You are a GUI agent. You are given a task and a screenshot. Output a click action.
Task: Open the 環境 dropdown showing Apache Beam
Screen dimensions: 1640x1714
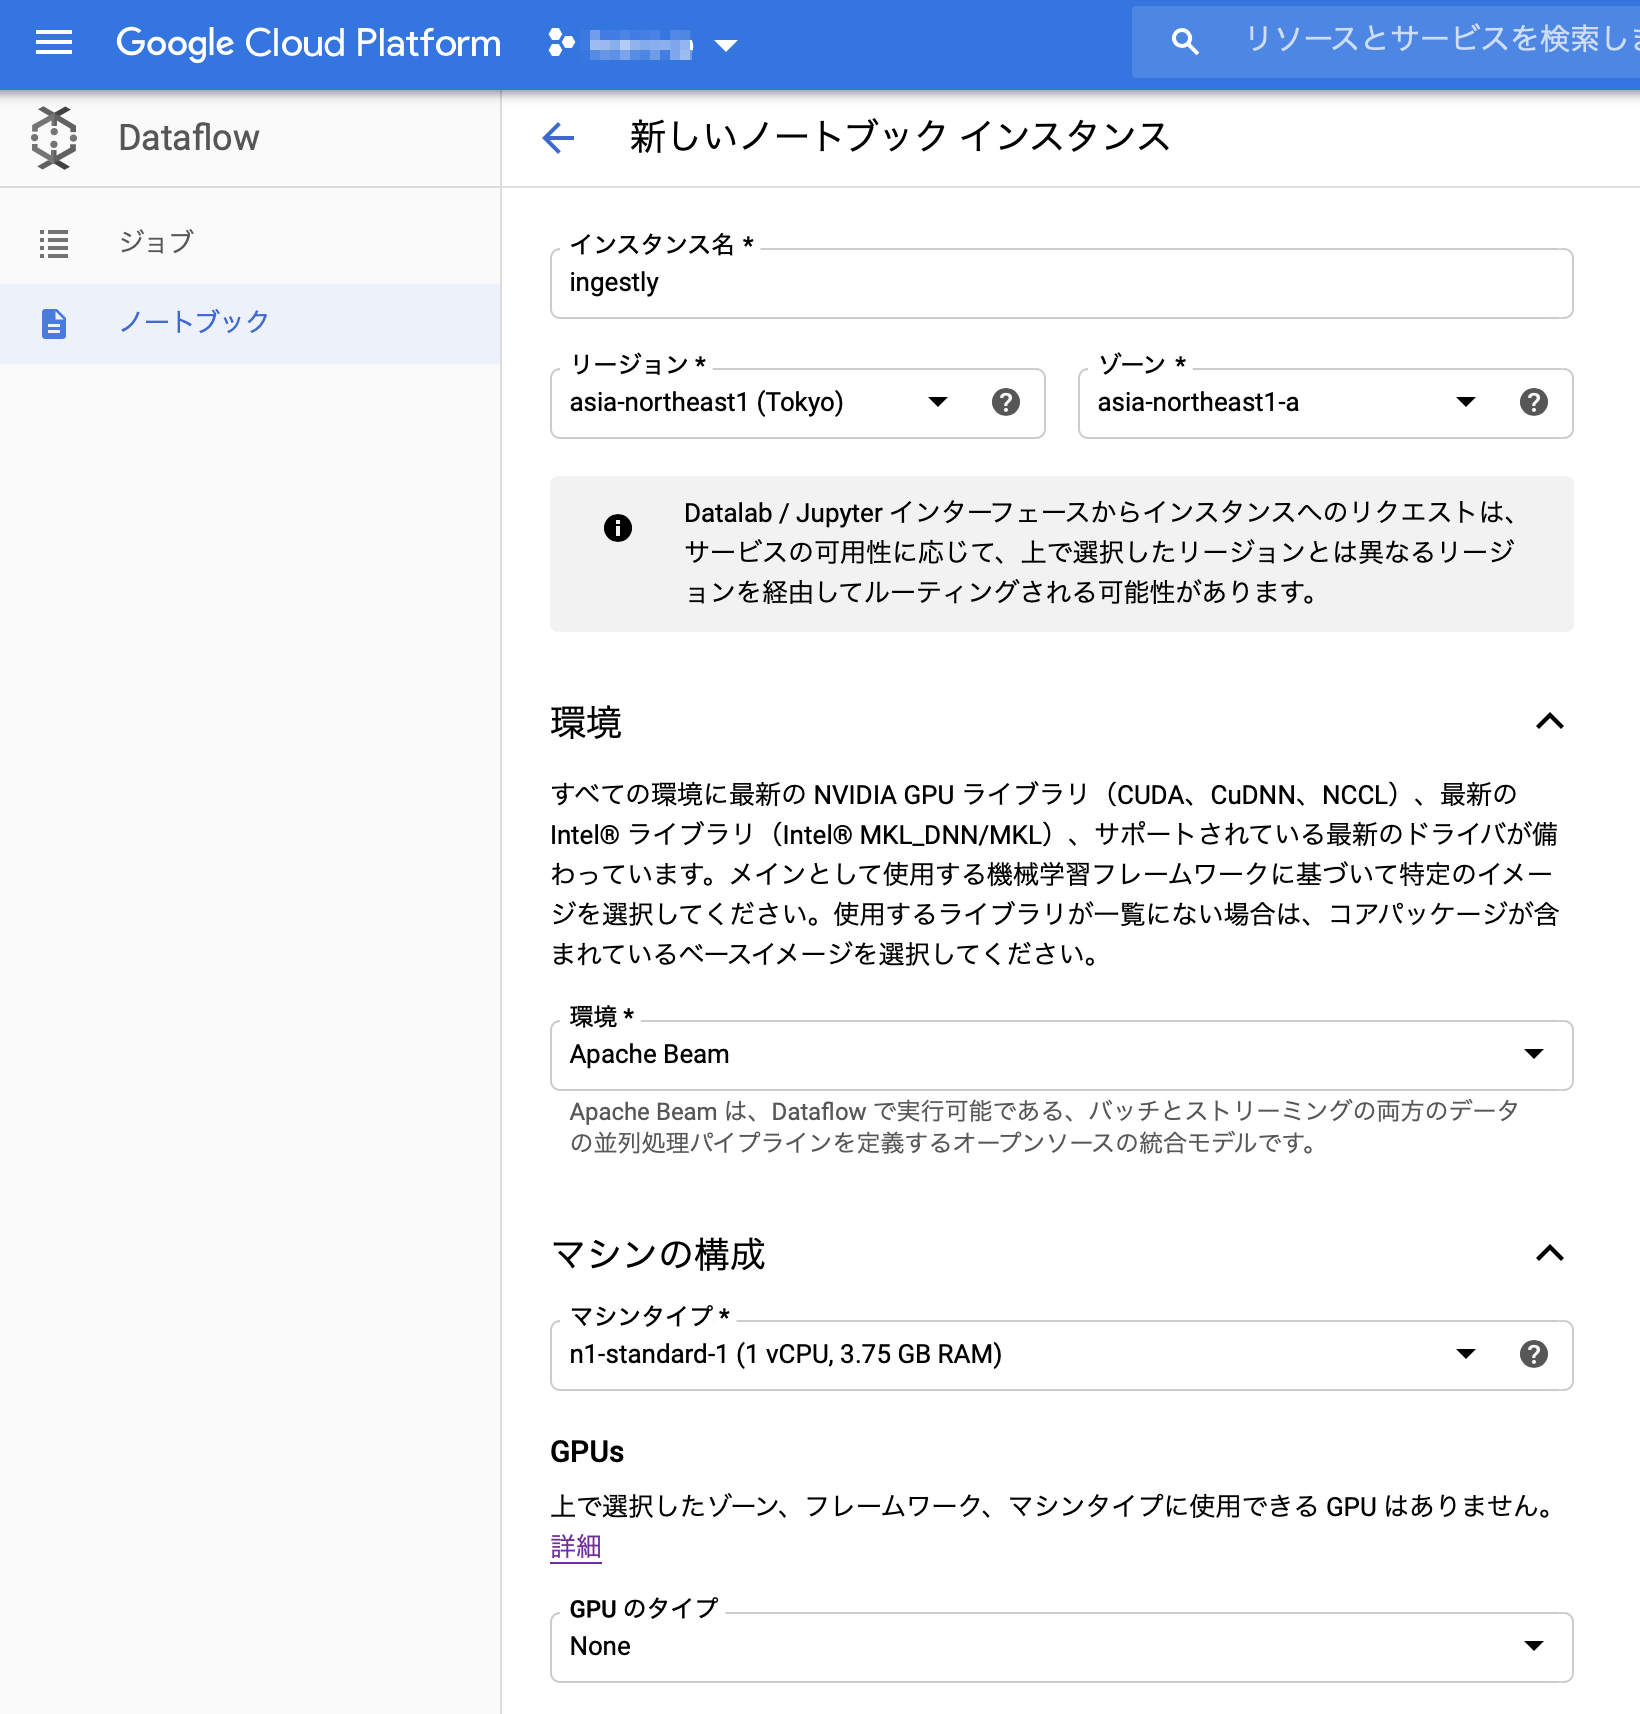(1061, 1055)
